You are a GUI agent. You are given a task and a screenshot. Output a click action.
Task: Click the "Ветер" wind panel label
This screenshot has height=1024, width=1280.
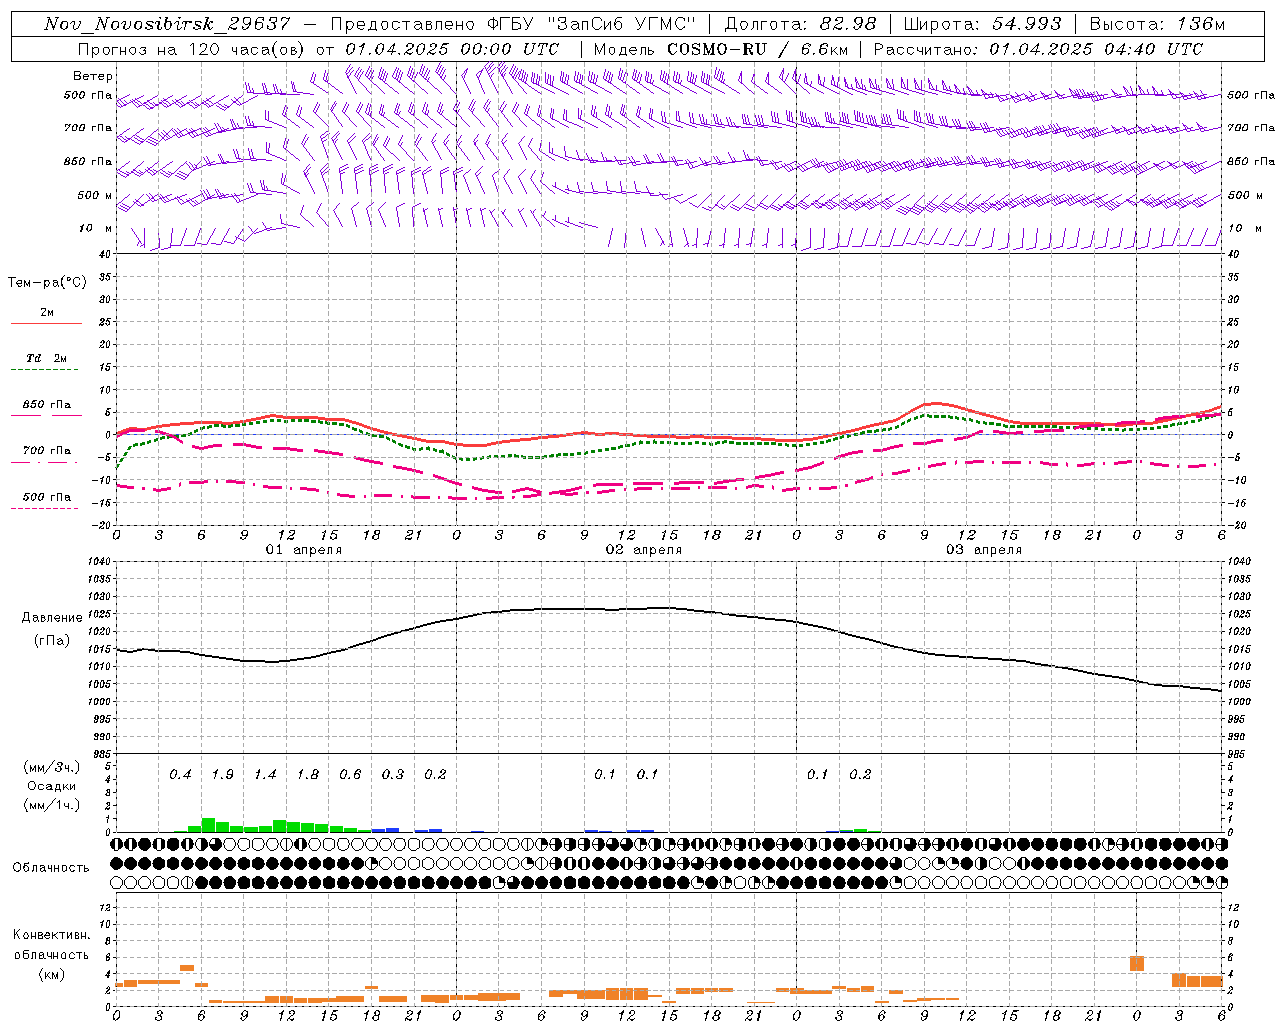point(93,76)
